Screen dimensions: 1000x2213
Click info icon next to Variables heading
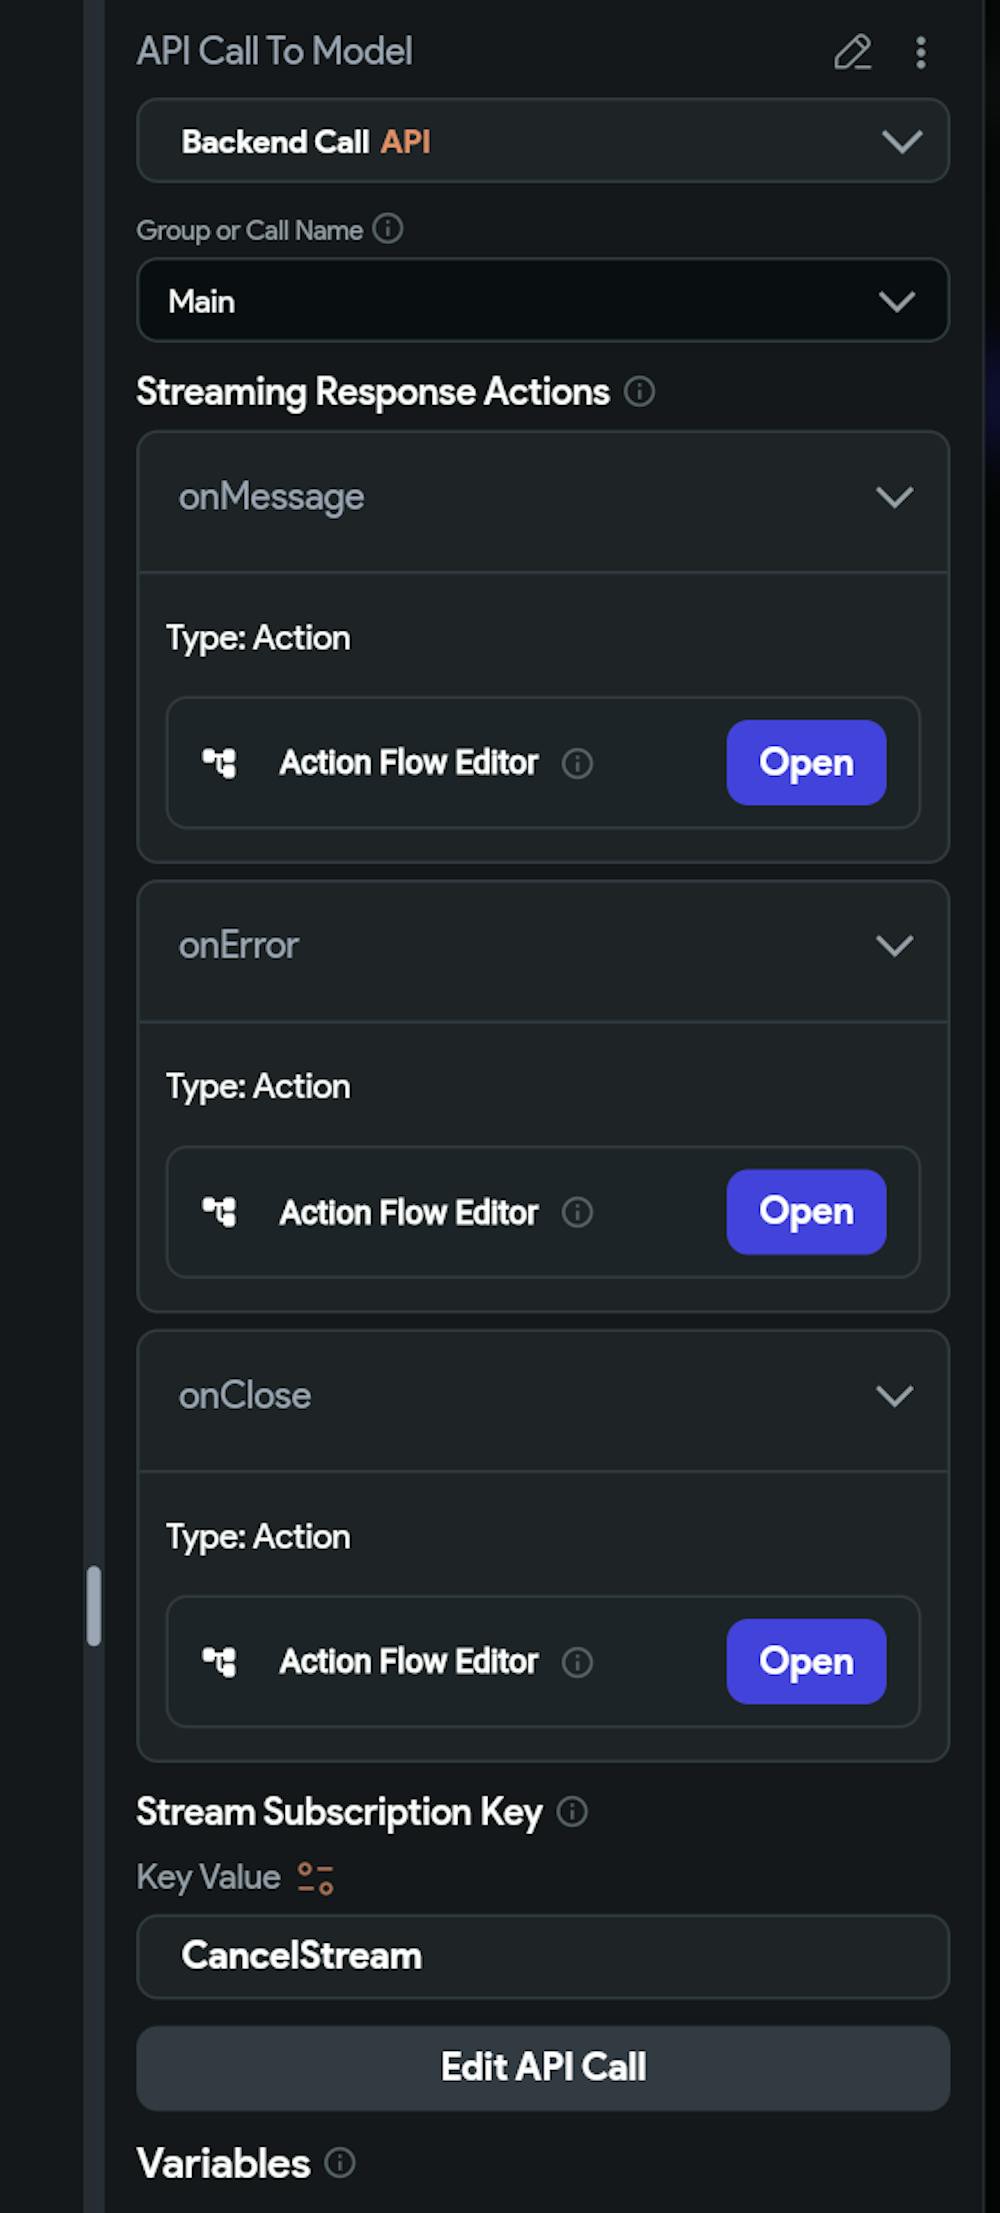pyautogui.click(x=340, y=2163)
